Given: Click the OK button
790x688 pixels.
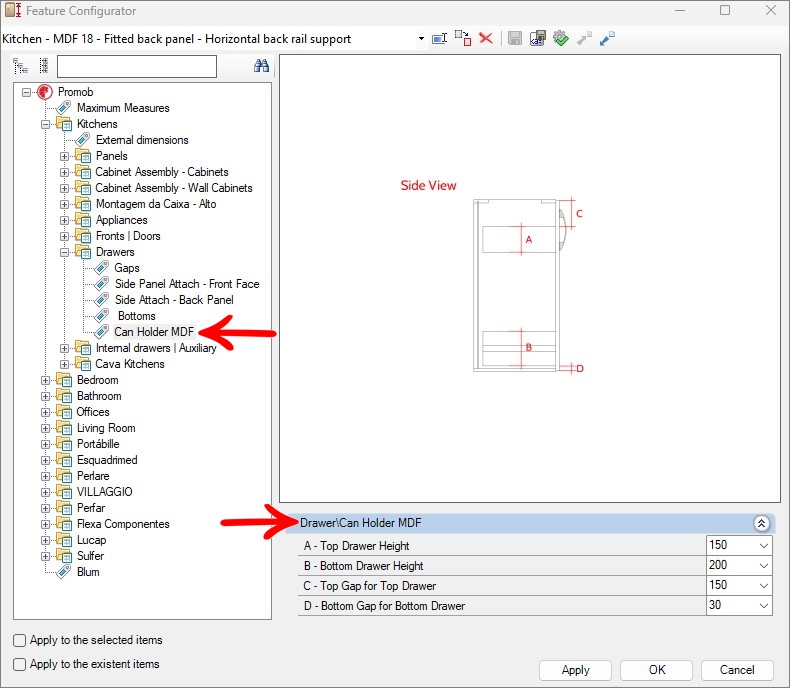Looking at the screenshot, I should tap(656, 670).
